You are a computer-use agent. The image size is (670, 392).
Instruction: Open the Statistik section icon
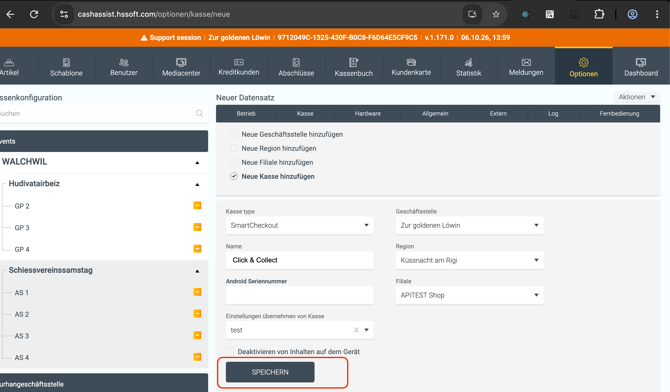[x=468, y=62]
